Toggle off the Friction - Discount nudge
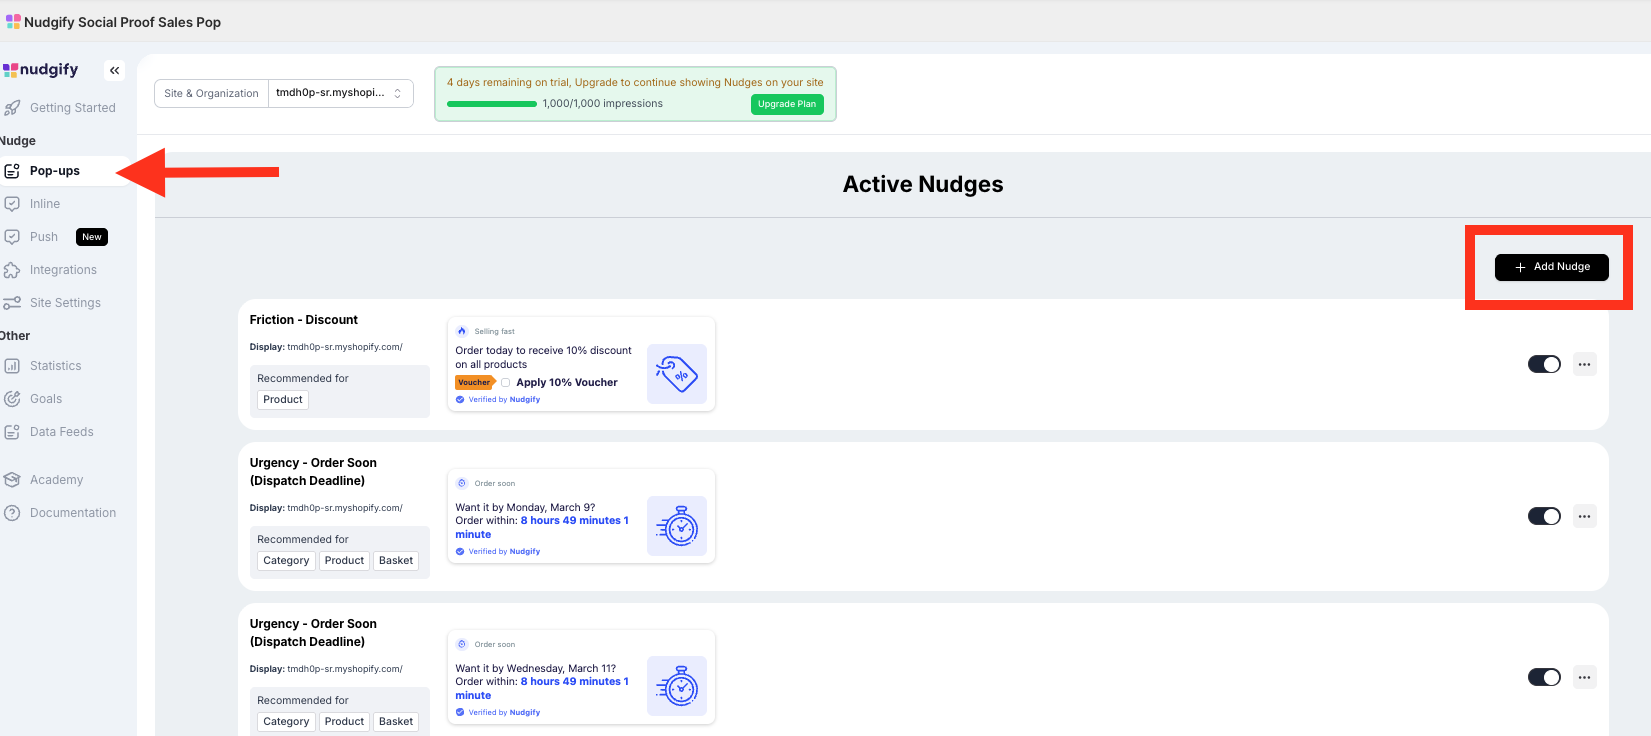 pos(1544,364)
